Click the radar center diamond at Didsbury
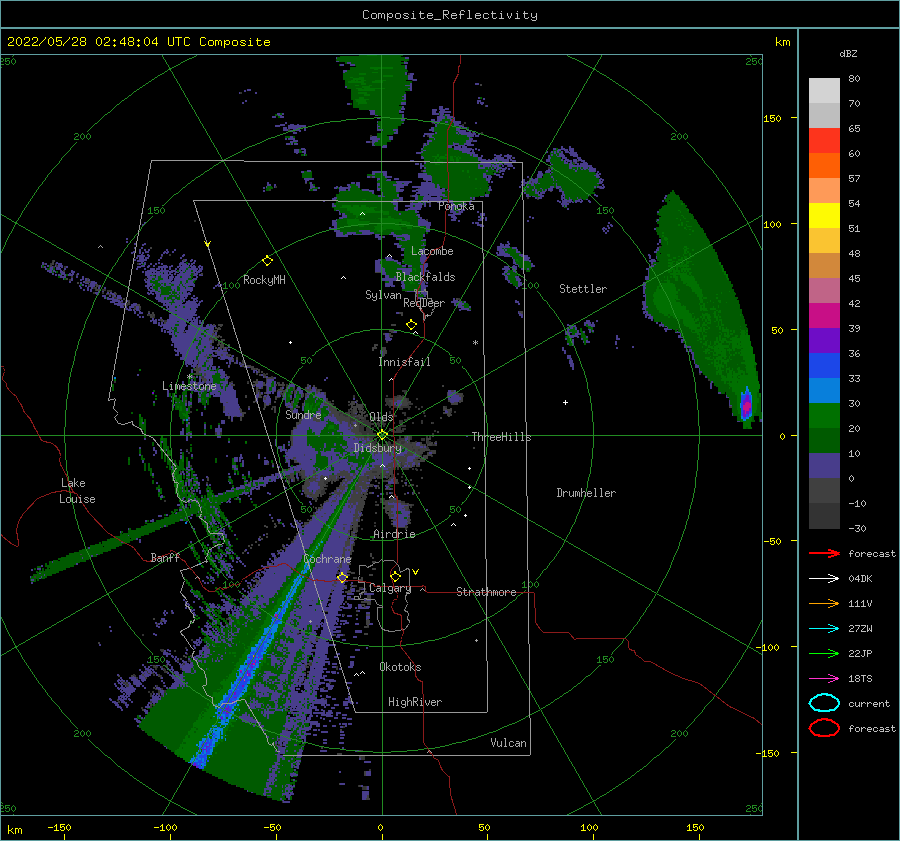Viewport: 900px width, 841px height. coord(382,435)
